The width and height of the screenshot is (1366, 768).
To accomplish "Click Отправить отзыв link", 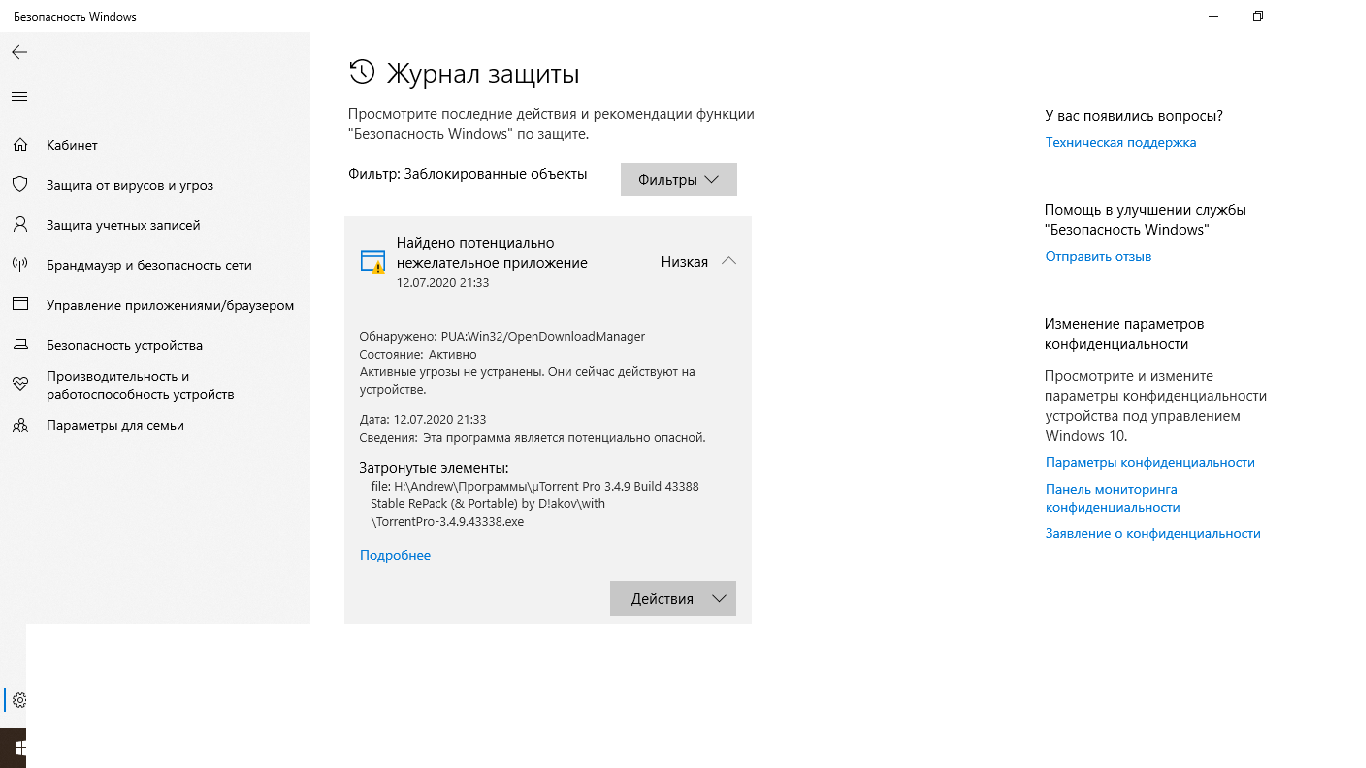I will tap(1098, 256).
